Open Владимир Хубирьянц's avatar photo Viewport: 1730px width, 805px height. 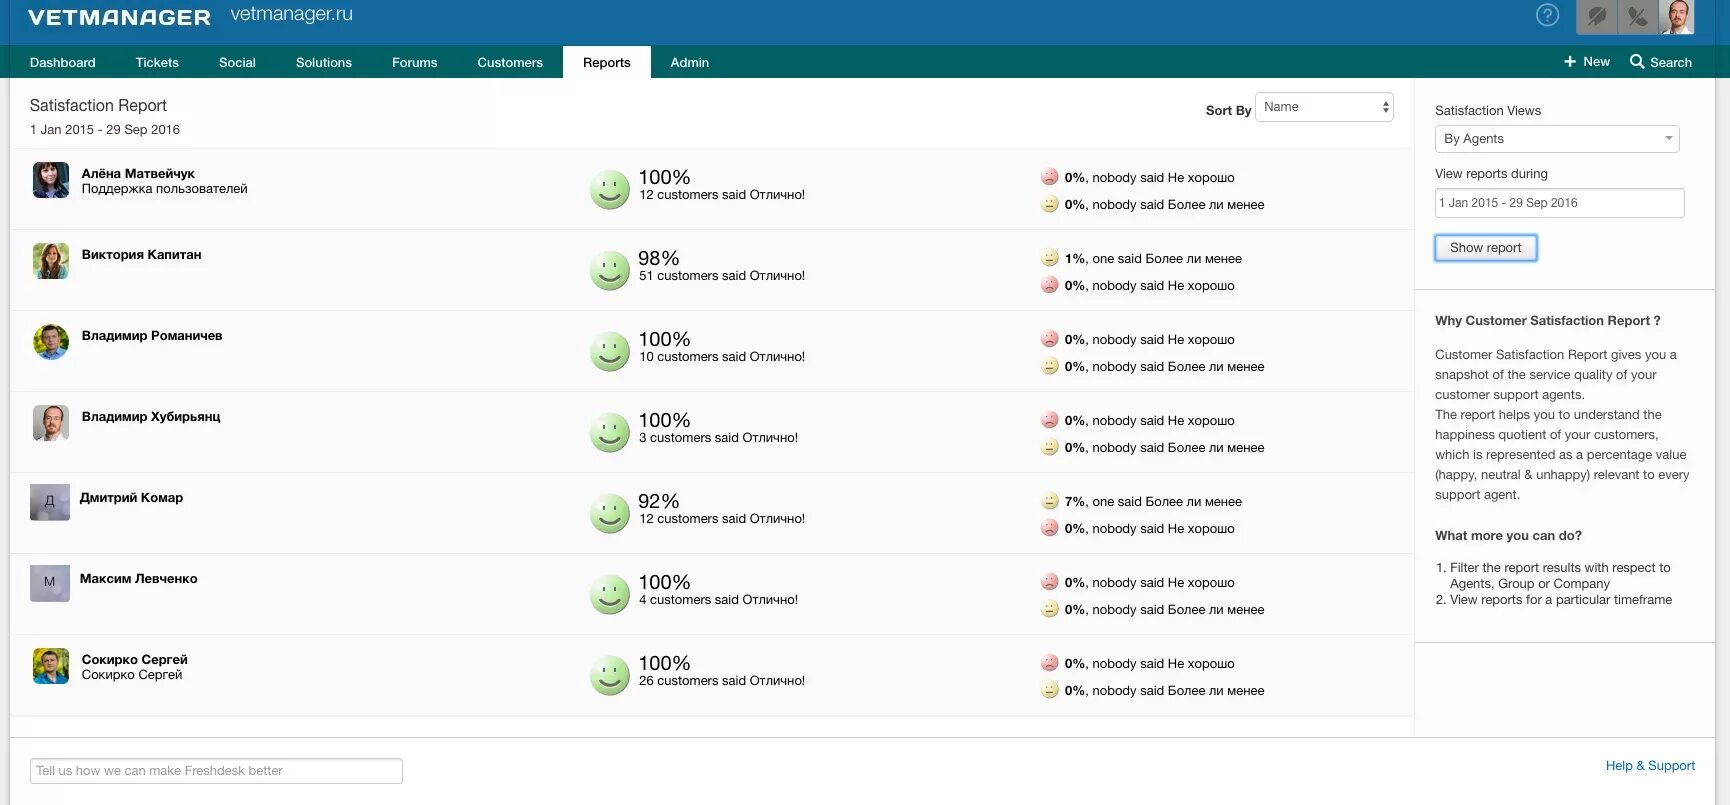pyautogui.click(x=51, y=423)
